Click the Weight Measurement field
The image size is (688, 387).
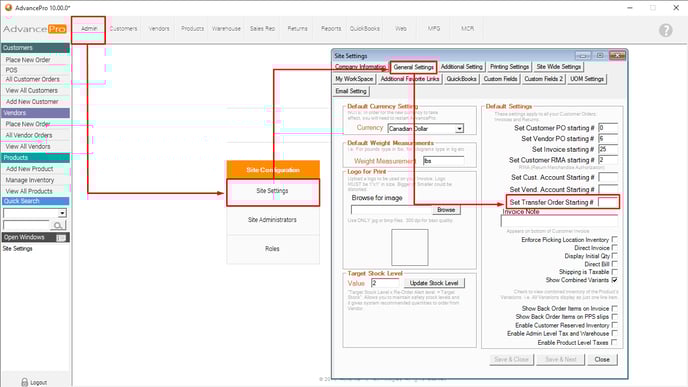pyautogui.click(x=443, y=161)
